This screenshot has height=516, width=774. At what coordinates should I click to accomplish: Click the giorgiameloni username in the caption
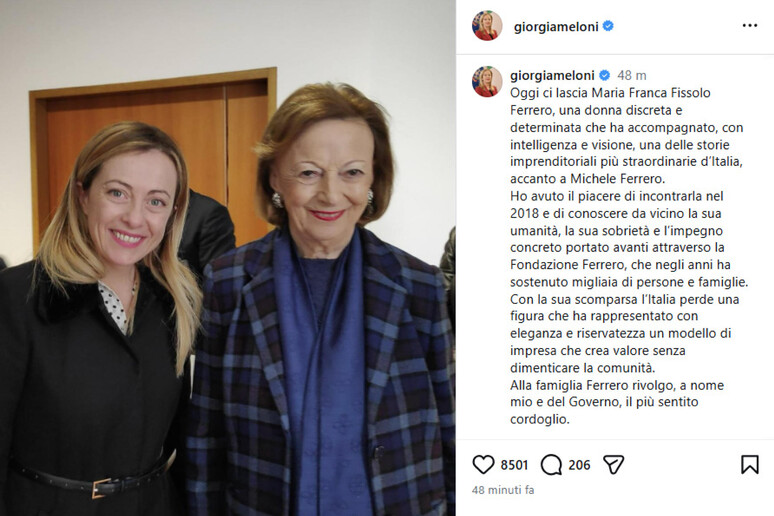552,76
